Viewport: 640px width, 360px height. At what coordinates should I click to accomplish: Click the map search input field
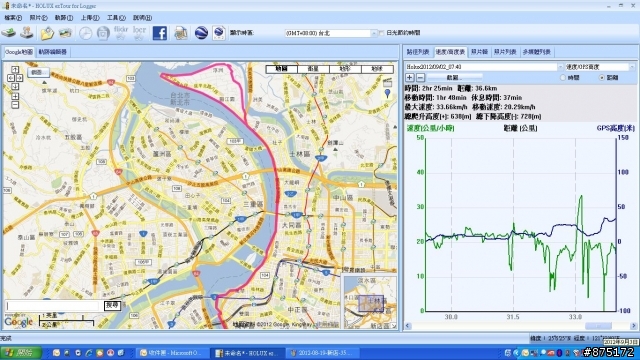coord(53,305)
